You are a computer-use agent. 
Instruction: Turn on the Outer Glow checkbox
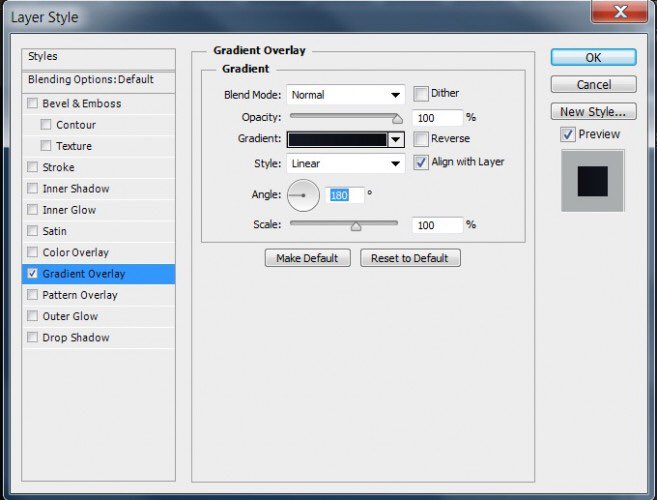32,316
